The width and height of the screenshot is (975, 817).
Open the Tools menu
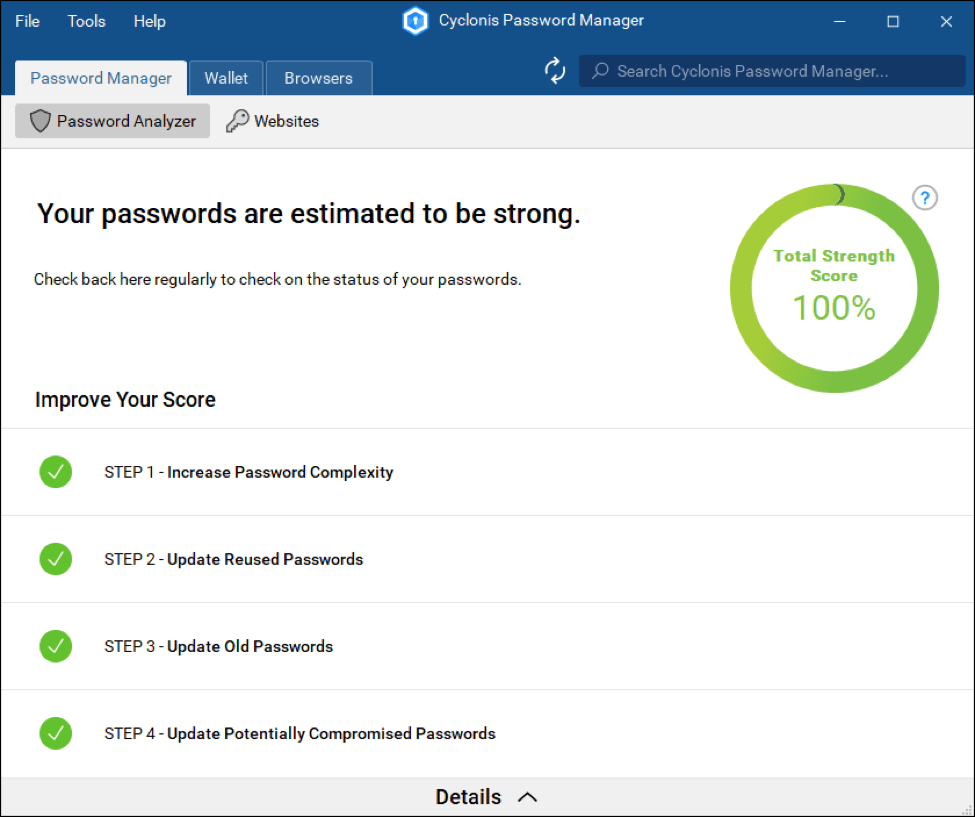86,20
